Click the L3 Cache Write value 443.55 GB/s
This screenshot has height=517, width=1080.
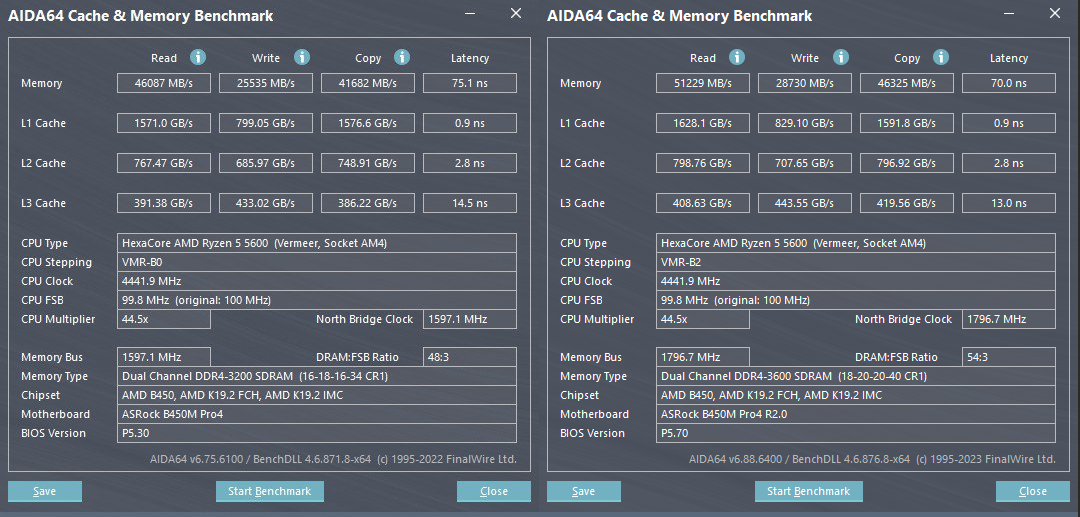(805, 203)
